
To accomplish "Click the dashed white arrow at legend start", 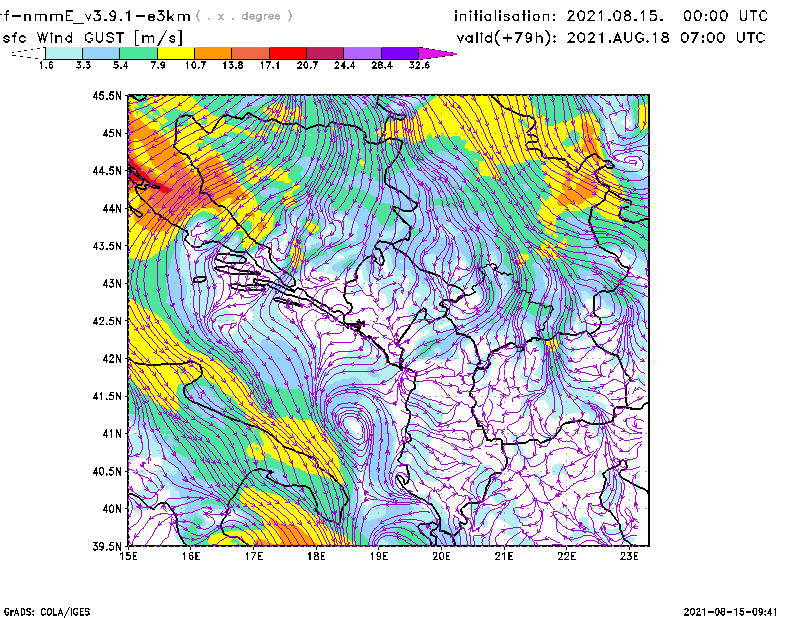I will [x=28, y=53].
